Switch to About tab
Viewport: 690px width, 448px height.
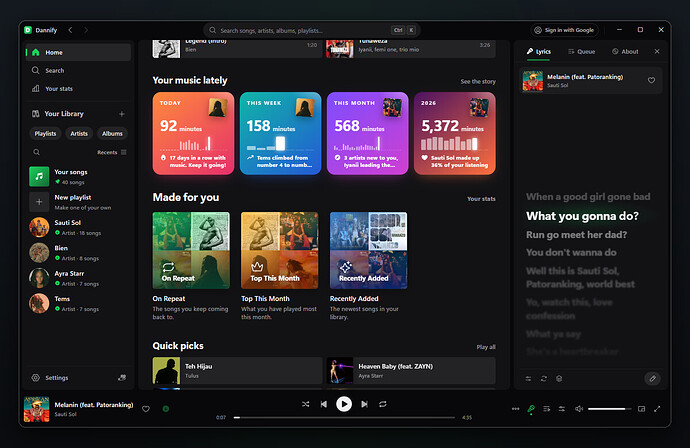tap(625, 51)
